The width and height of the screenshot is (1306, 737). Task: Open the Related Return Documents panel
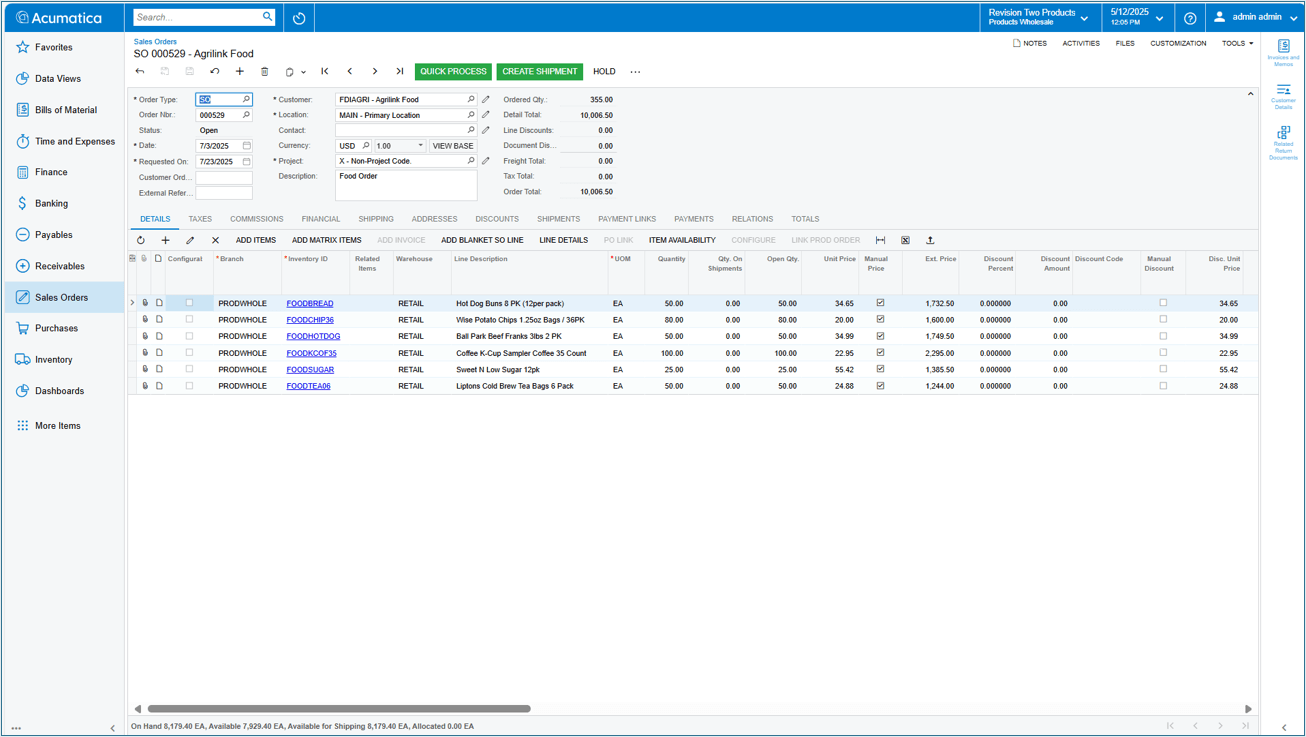(x=1283, y=143)
